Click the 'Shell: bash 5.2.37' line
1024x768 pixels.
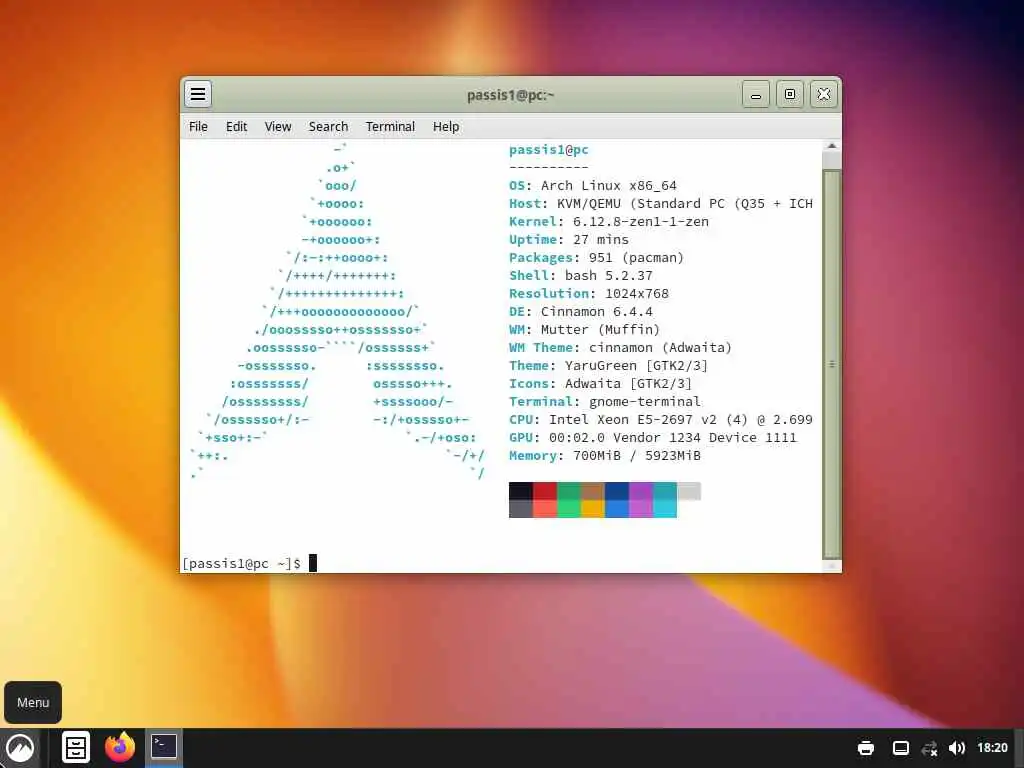click(581, 276)
